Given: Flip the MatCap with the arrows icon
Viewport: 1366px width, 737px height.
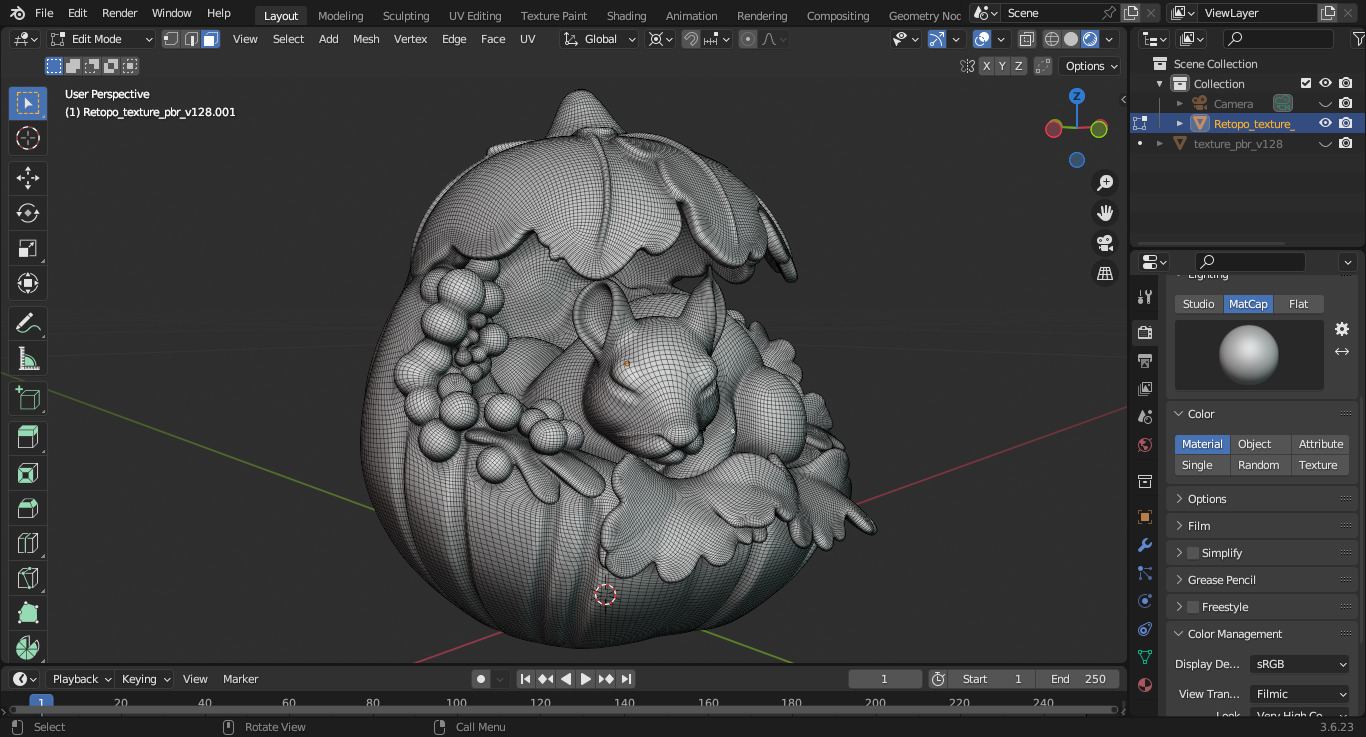Looking at the screenshot, I should [x=1342, y=351].
